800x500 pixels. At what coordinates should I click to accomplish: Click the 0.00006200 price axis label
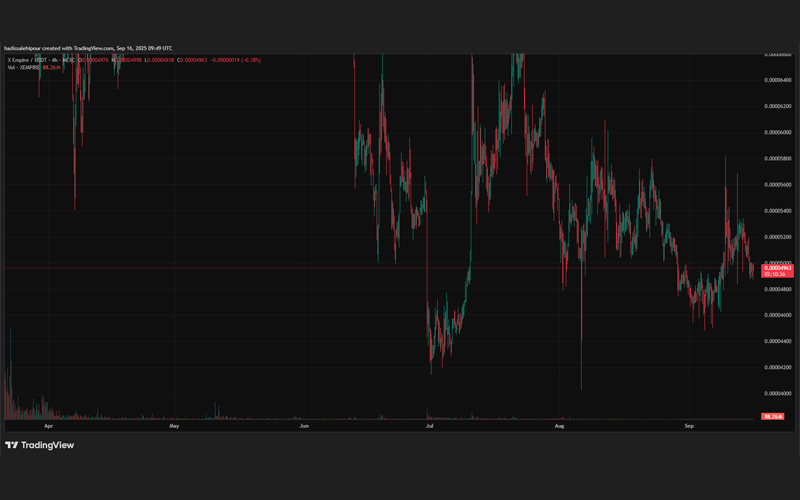(778, 106)
